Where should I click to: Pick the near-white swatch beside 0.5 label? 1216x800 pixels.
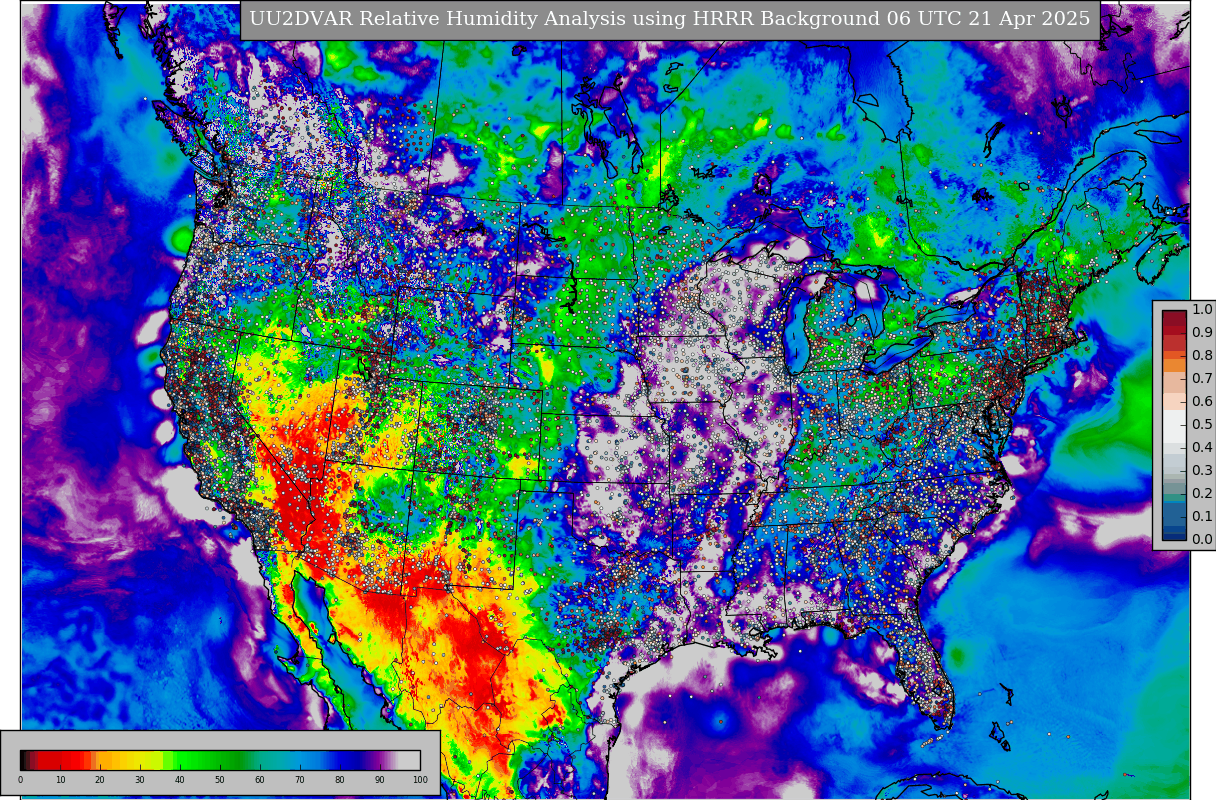click(1174, 426)
